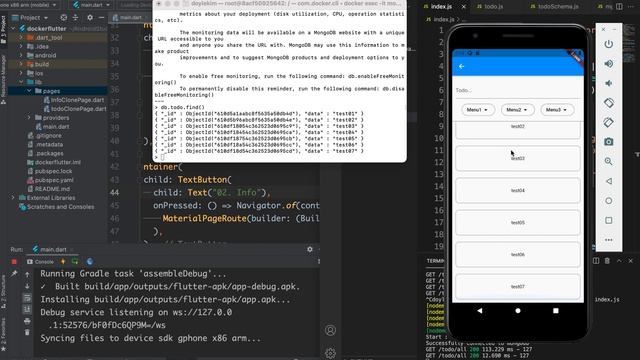Tap the test05 card in the app
The image size is (640, 360).
coord(518,222)
